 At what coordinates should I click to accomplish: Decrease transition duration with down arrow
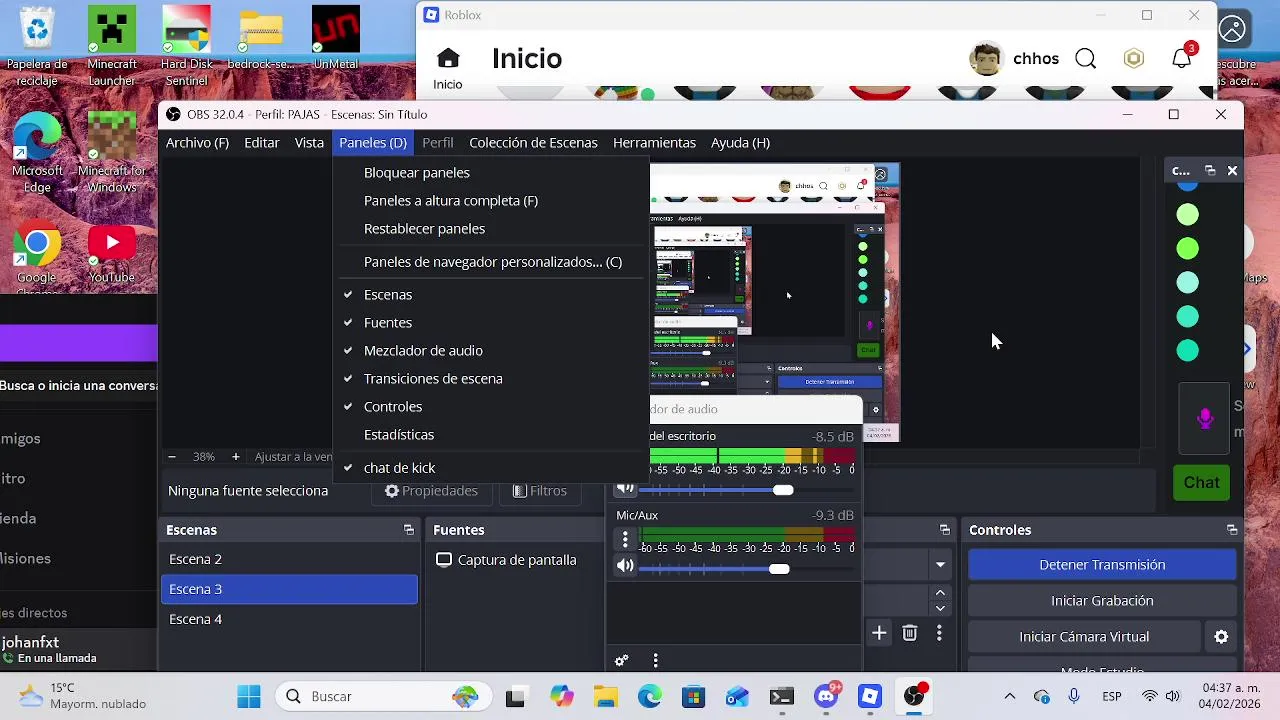click(940, 608)
